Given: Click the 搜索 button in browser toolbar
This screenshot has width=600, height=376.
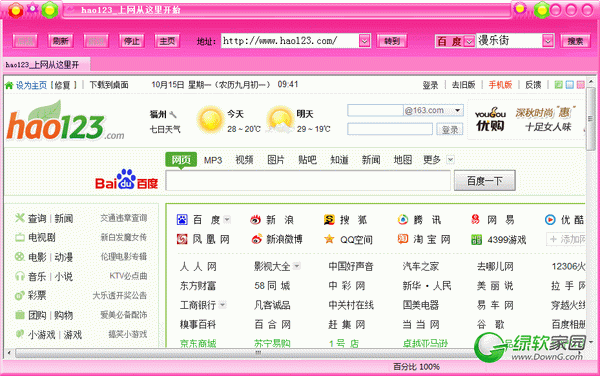Looking at the screenshot, I should click(575, 41).
